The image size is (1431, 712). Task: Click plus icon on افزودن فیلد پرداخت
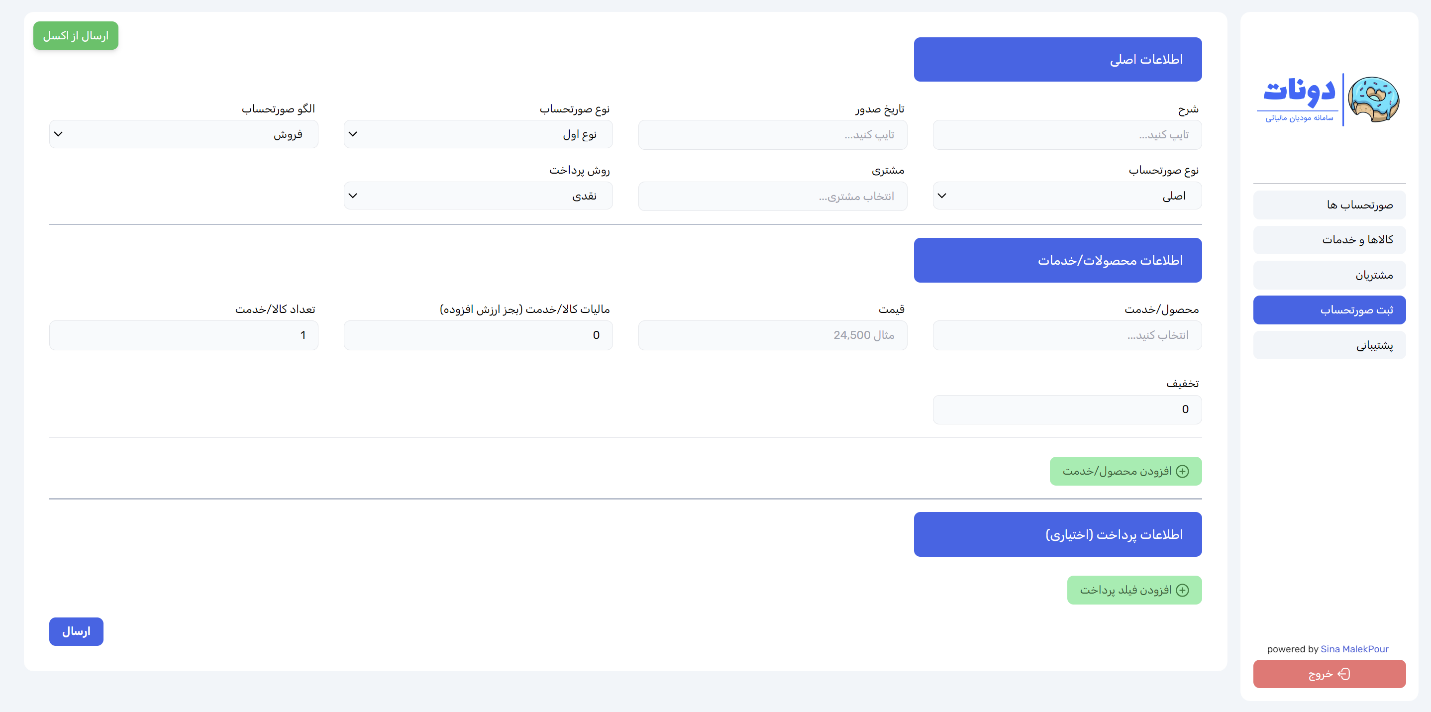1182,590
